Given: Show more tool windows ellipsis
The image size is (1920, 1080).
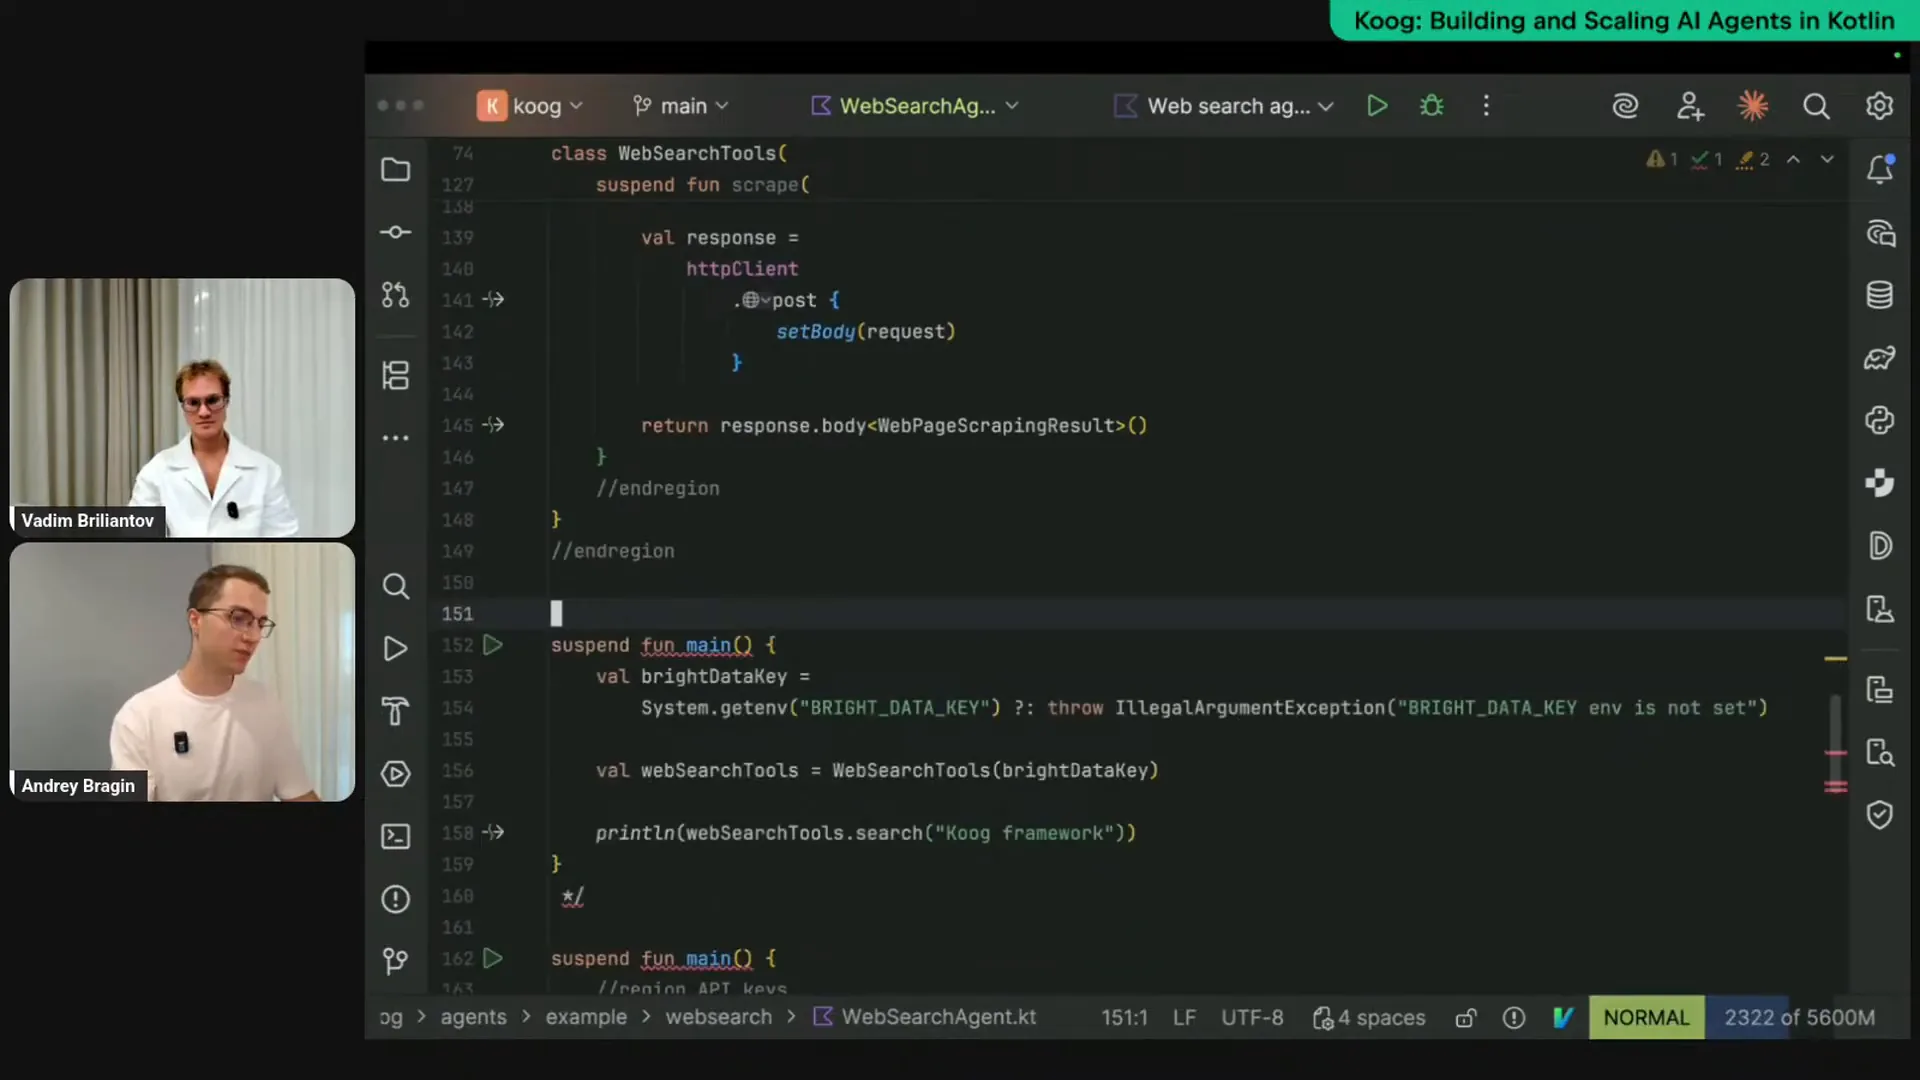Looking at the screenshot, I should tap(396, 438).
